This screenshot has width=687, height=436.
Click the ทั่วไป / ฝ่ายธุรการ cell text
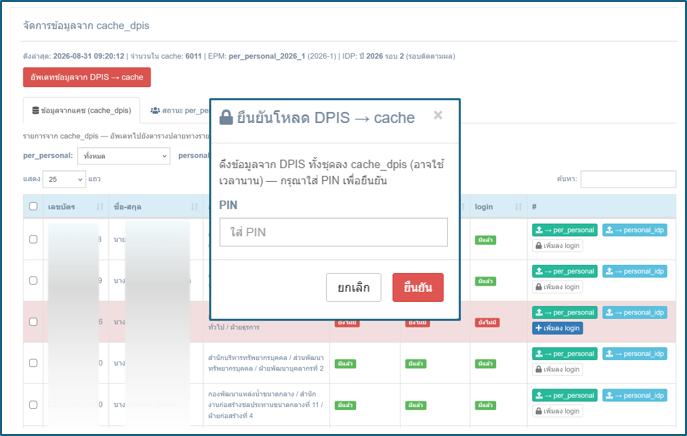234,327
